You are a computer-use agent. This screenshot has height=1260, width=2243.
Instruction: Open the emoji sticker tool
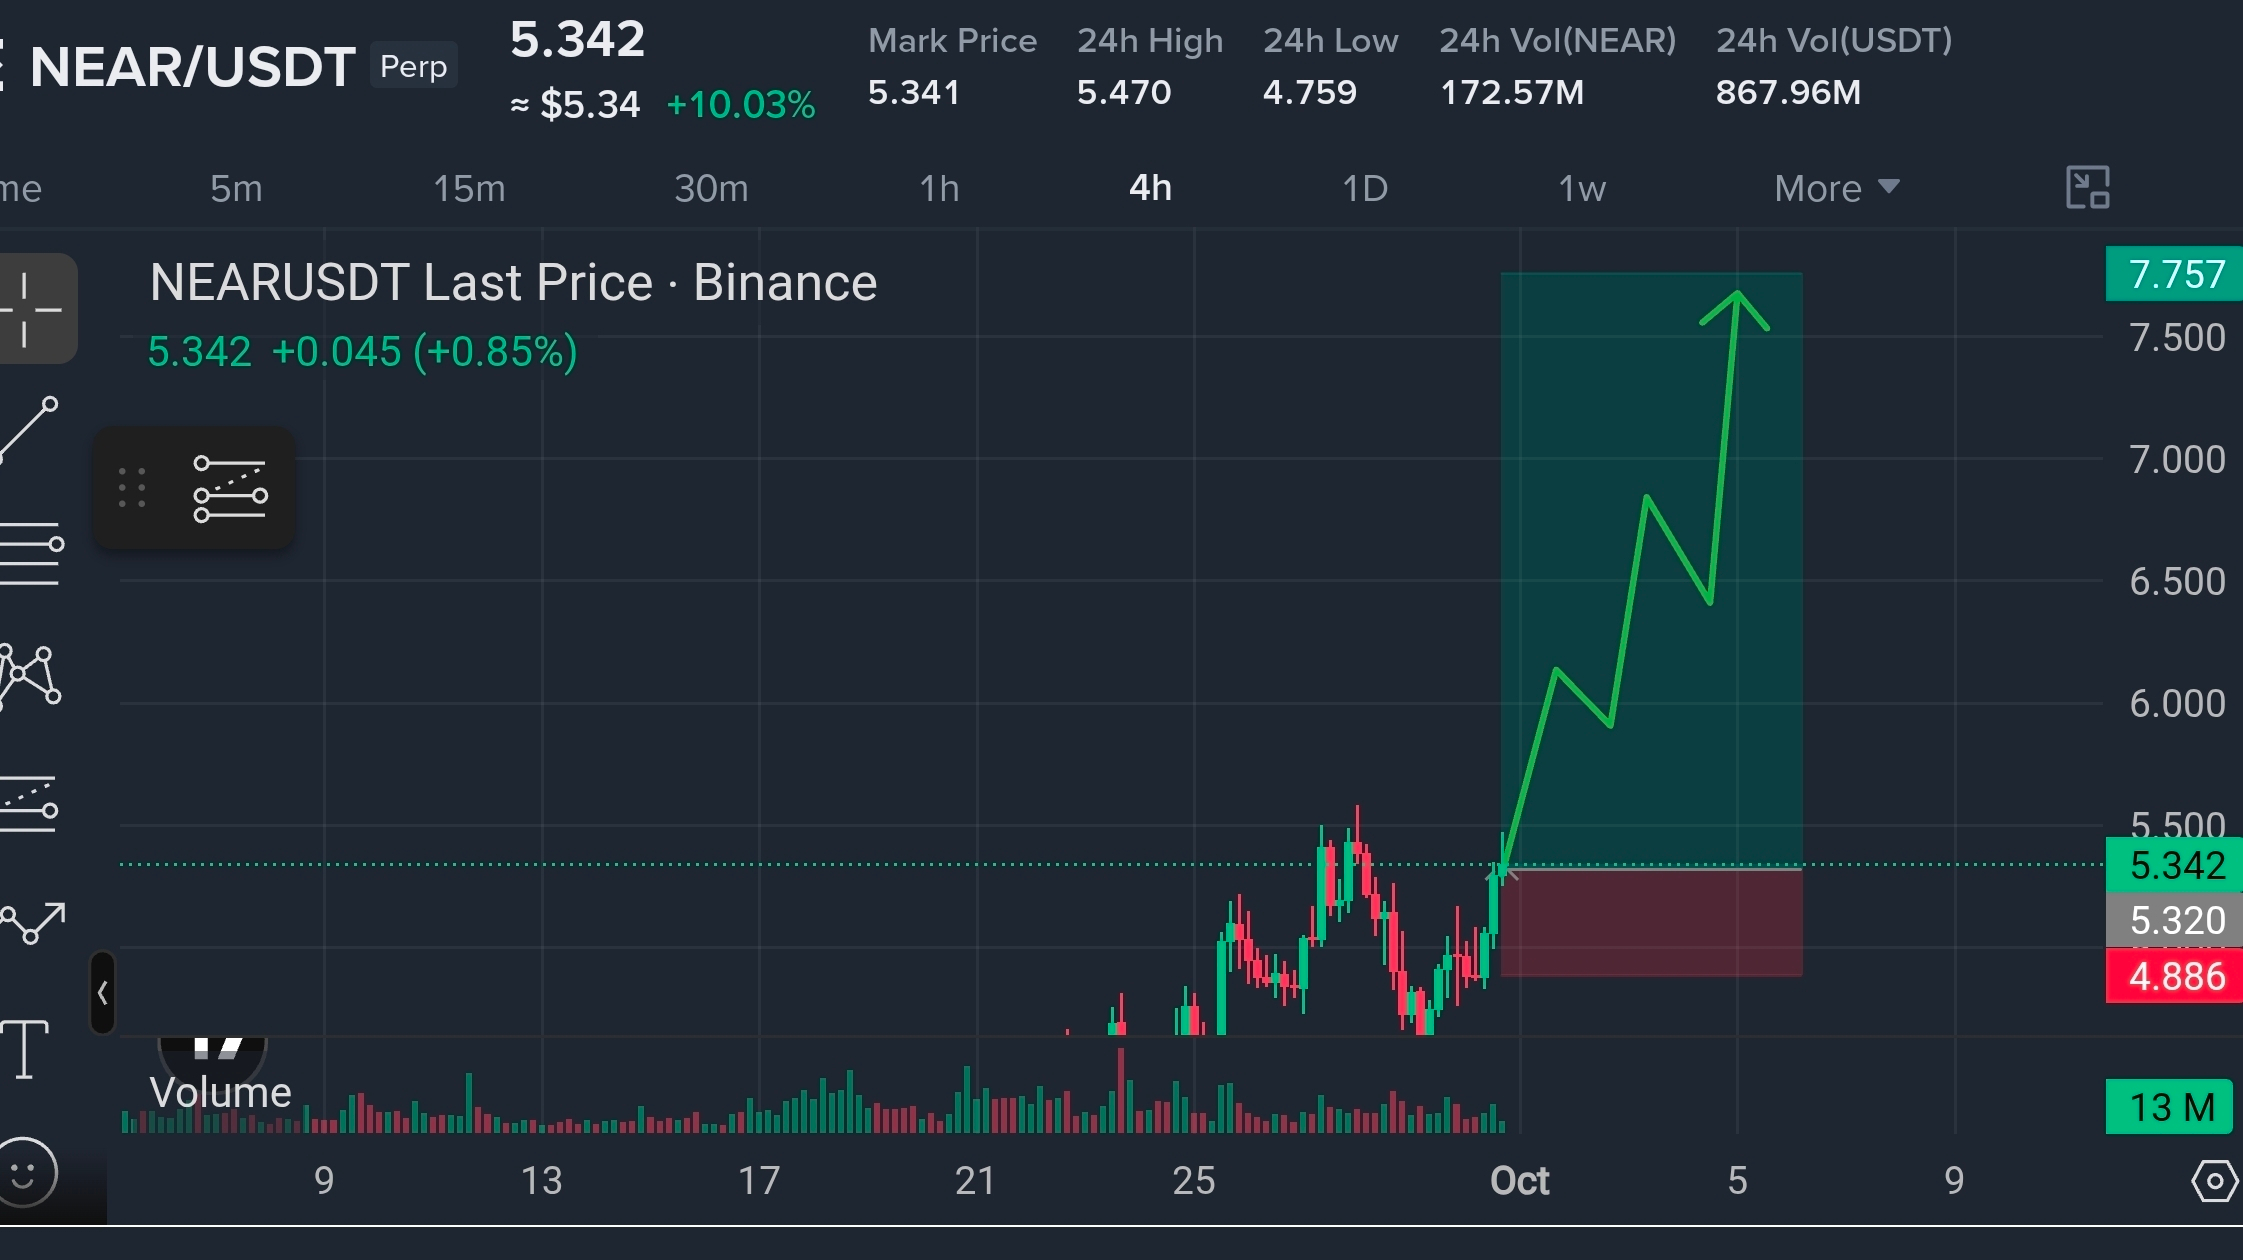pos(26,1172)
